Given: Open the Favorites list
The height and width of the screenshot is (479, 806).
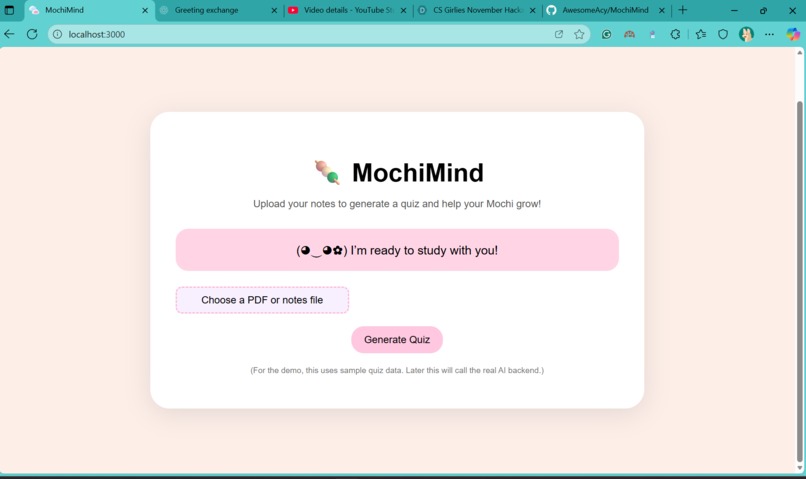Looking at the screenshot, I should pyautogui.click(x=701, y=34).
